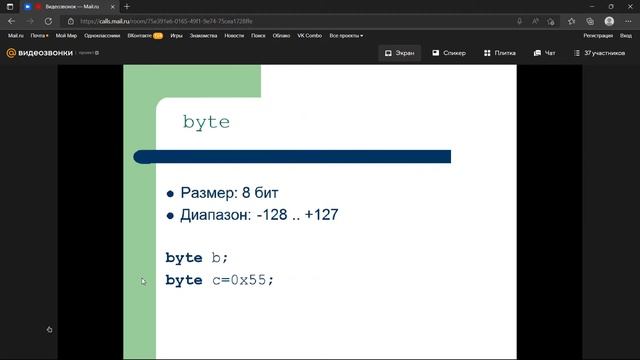Open the Mail.ru link
The width and height of the screenshot is (640, 360).
[x=16, y=36]
